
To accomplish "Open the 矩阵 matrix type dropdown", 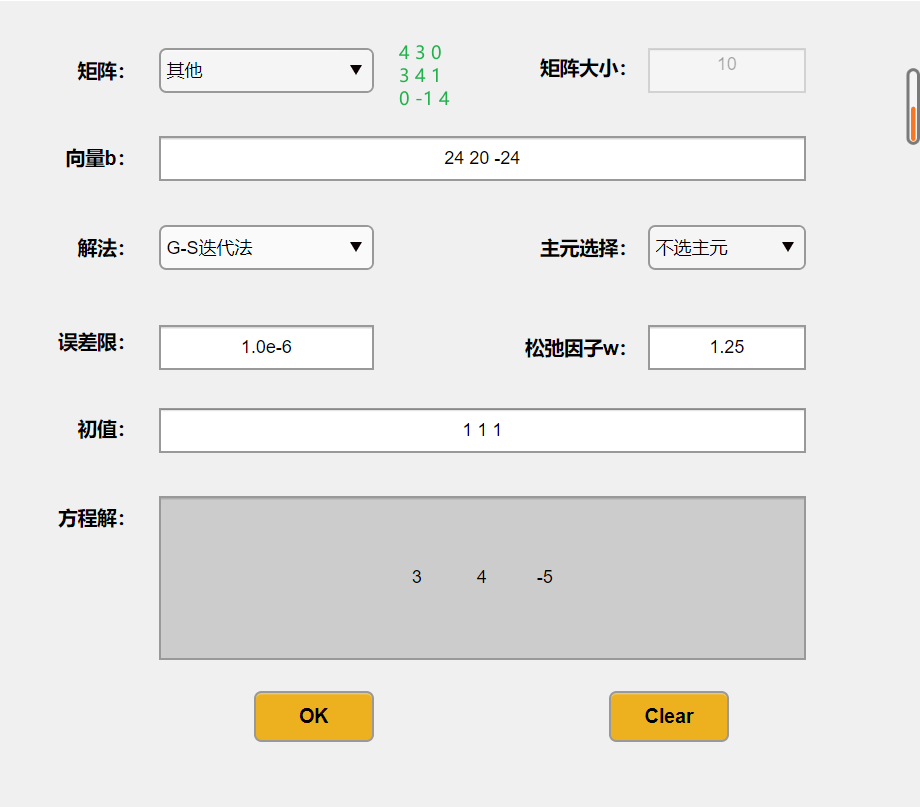I will [x=265, y=70].
